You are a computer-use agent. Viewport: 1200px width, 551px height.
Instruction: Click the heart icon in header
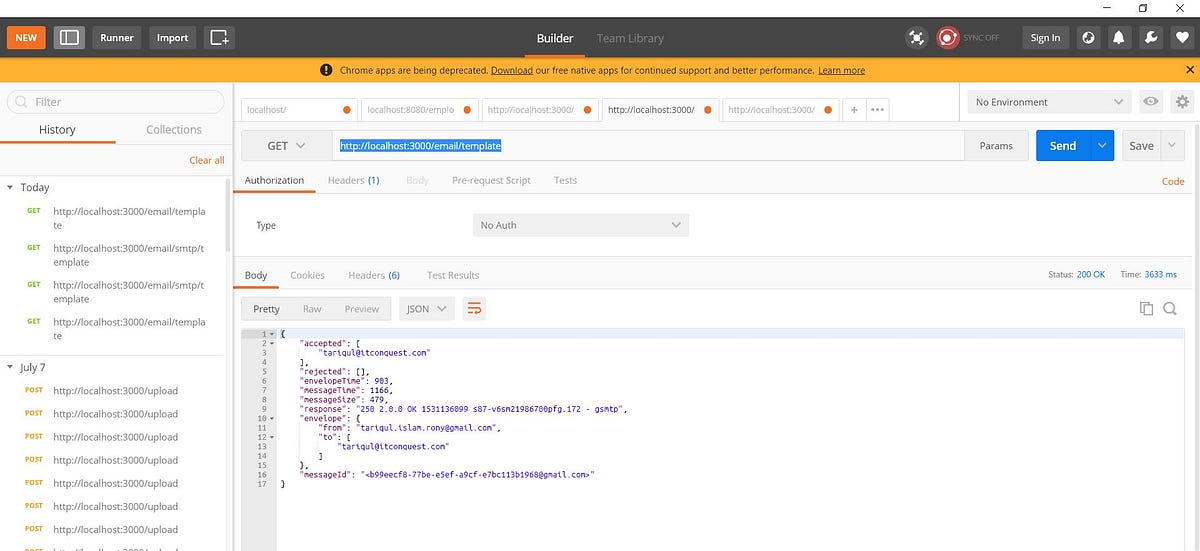pos(1182,38)
